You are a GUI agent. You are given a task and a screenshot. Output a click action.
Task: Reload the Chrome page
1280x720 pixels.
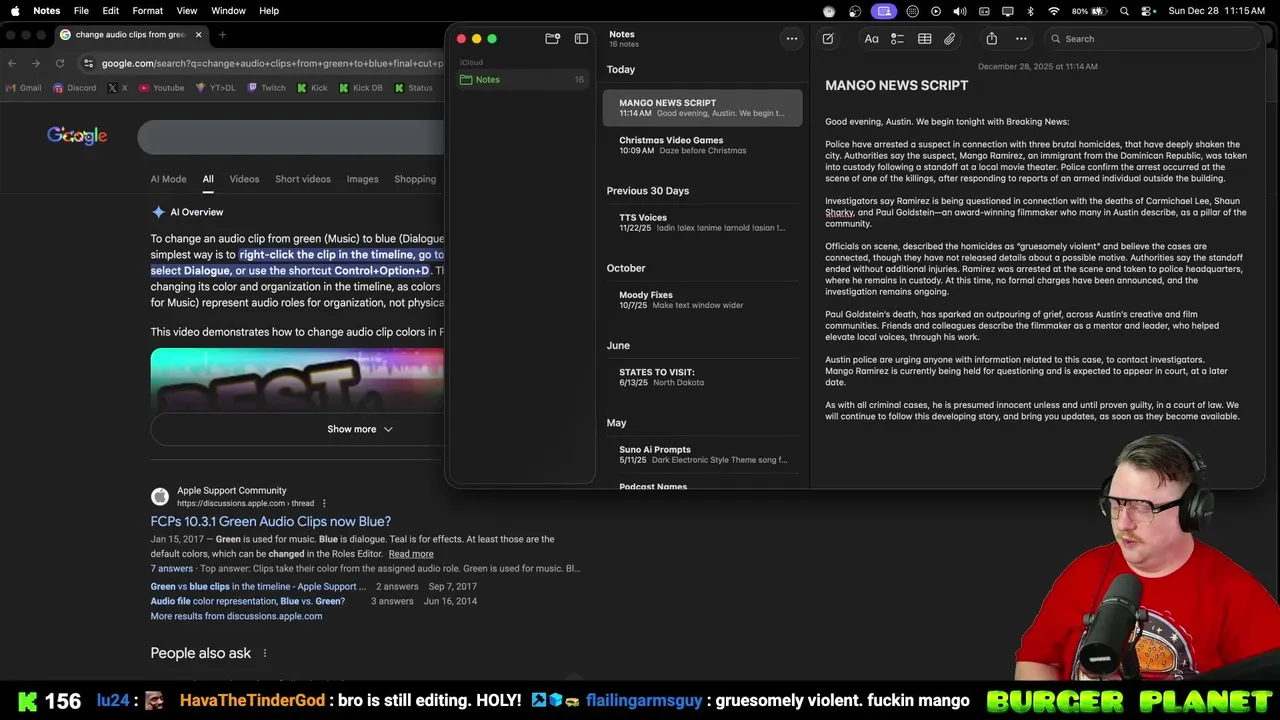pyautogui.click(x=60, y=63)
